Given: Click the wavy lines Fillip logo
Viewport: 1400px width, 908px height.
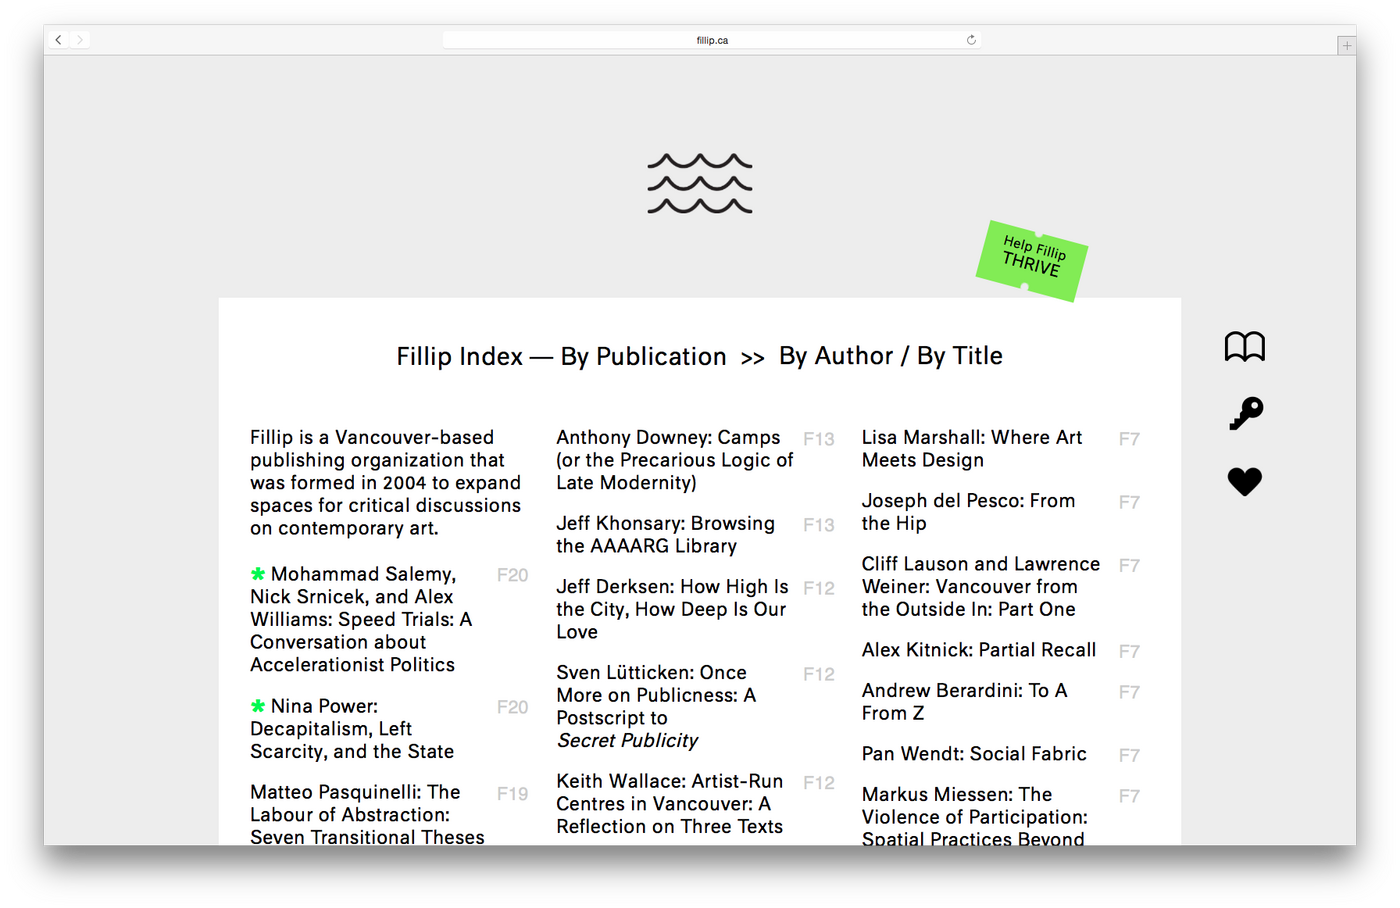Looking at the screenshot, I should pyautogui.click(x=700, y=184).
